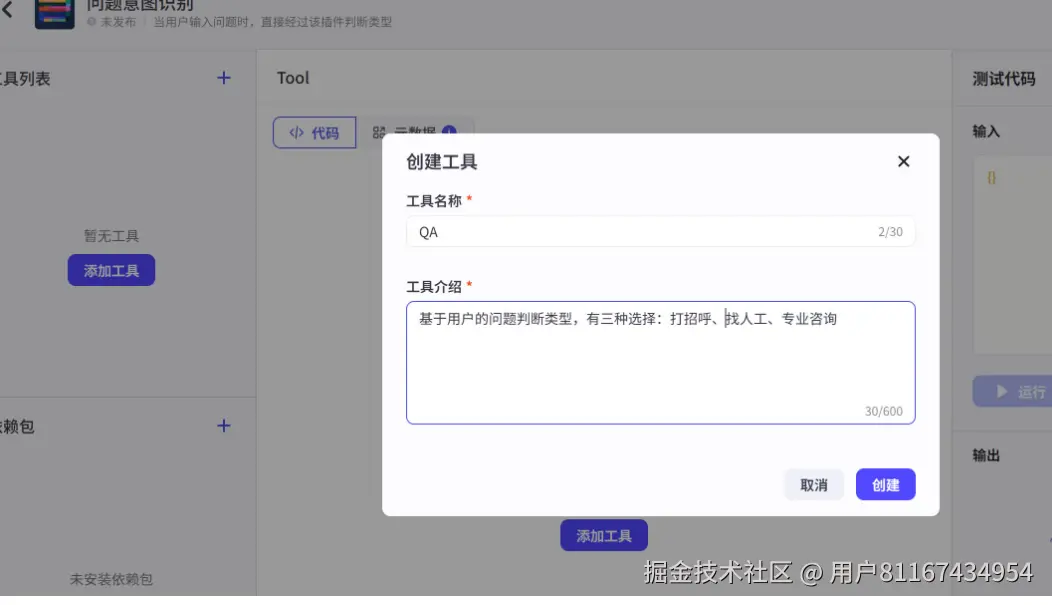Click the 运行 run button
The image size is (1052, 605).
[x=1014, y=391]
